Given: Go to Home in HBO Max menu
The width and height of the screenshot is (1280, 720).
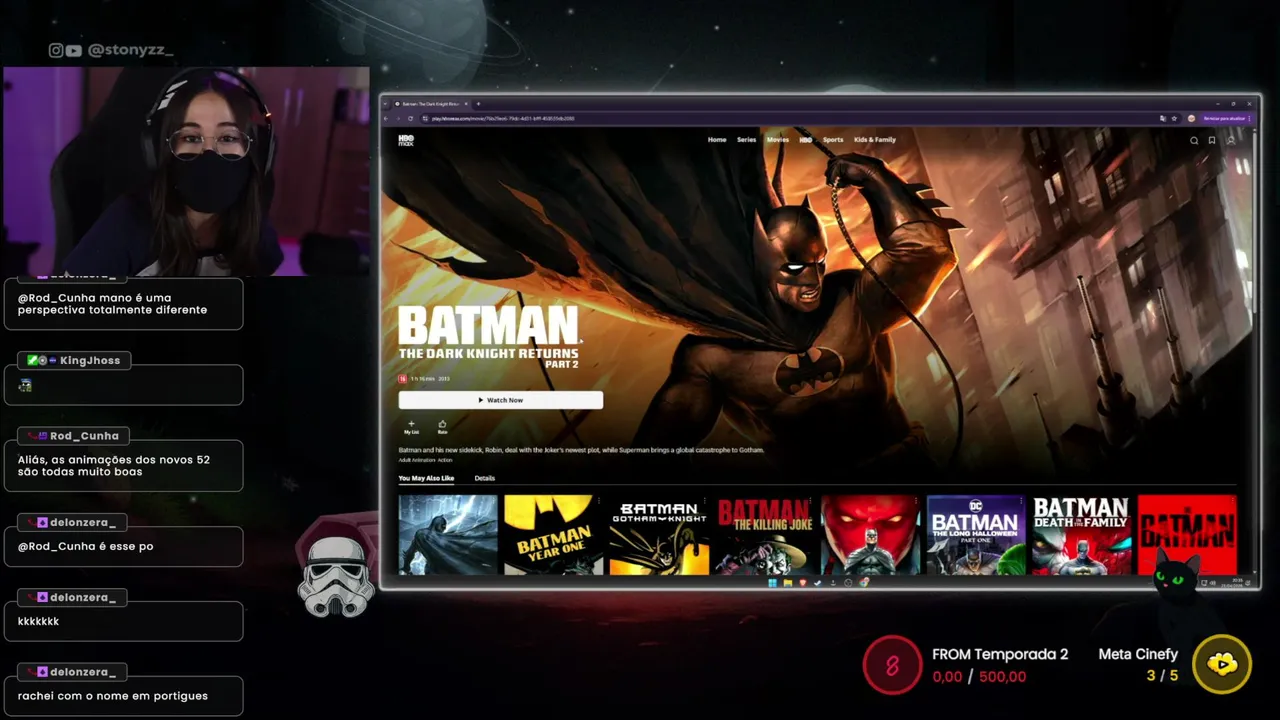Looking at the screenshot, I should 717,140.
